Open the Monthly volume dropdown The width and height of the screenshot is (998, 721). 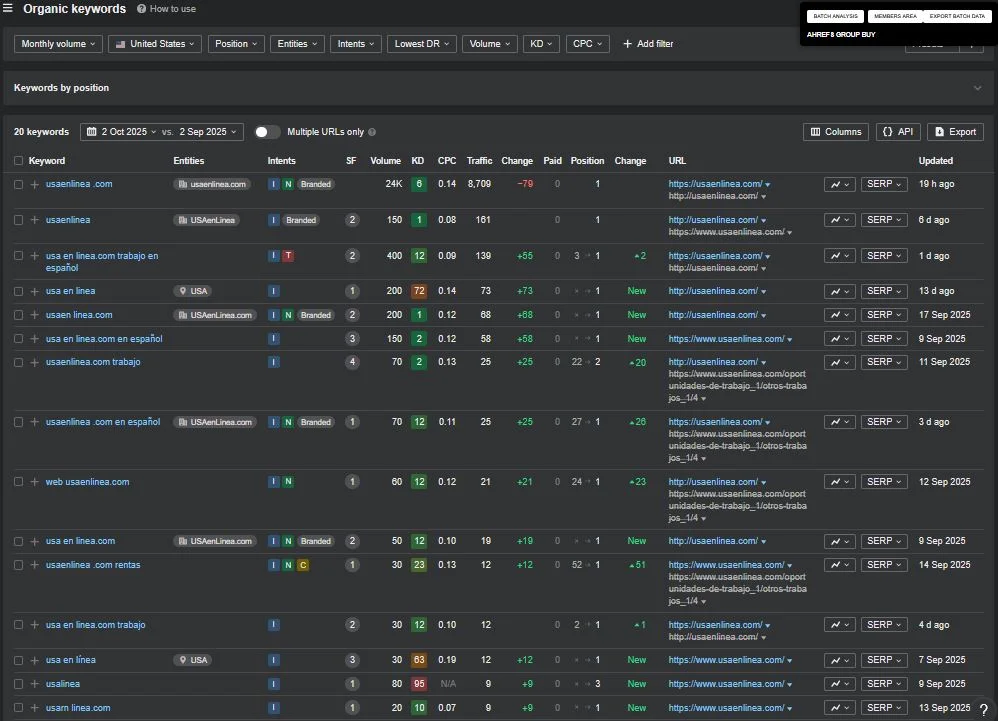click(58, 44)
